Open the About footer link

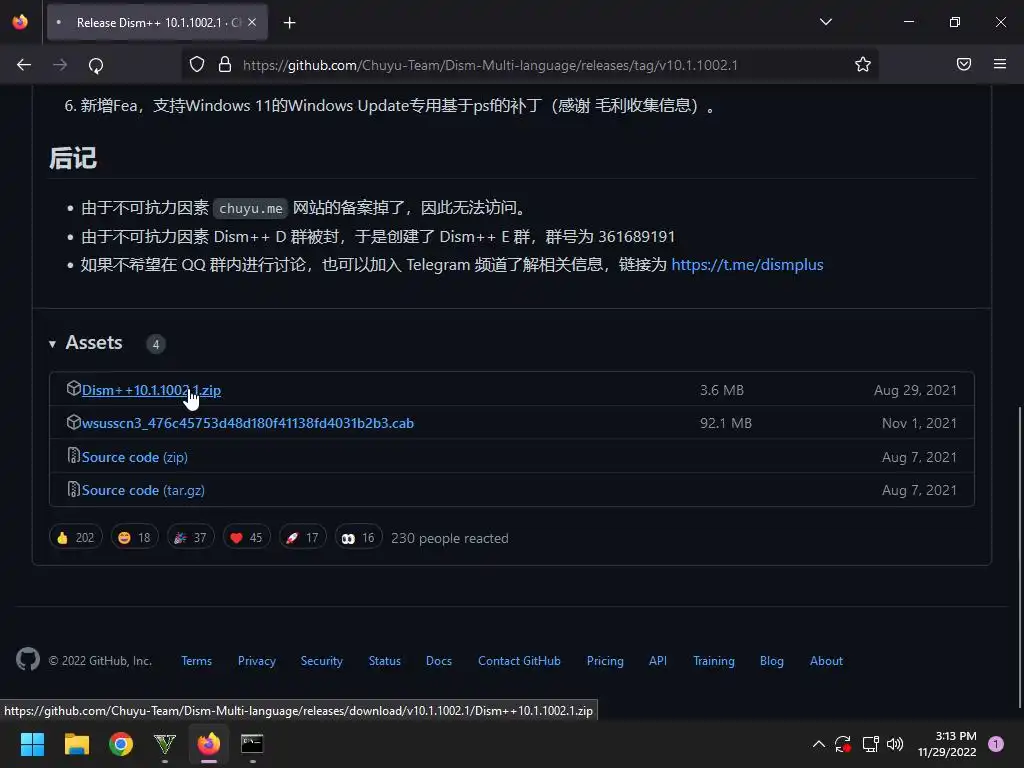826,661
